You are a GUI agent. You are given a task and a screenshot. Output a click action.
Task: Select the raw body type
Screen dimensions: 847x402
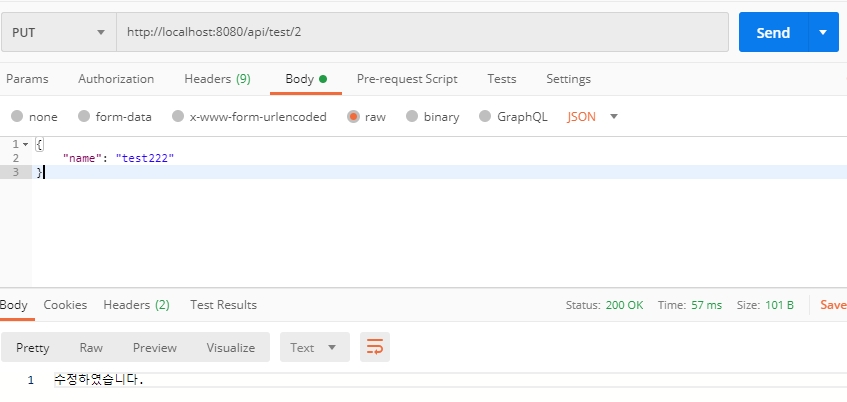[367, 117]
